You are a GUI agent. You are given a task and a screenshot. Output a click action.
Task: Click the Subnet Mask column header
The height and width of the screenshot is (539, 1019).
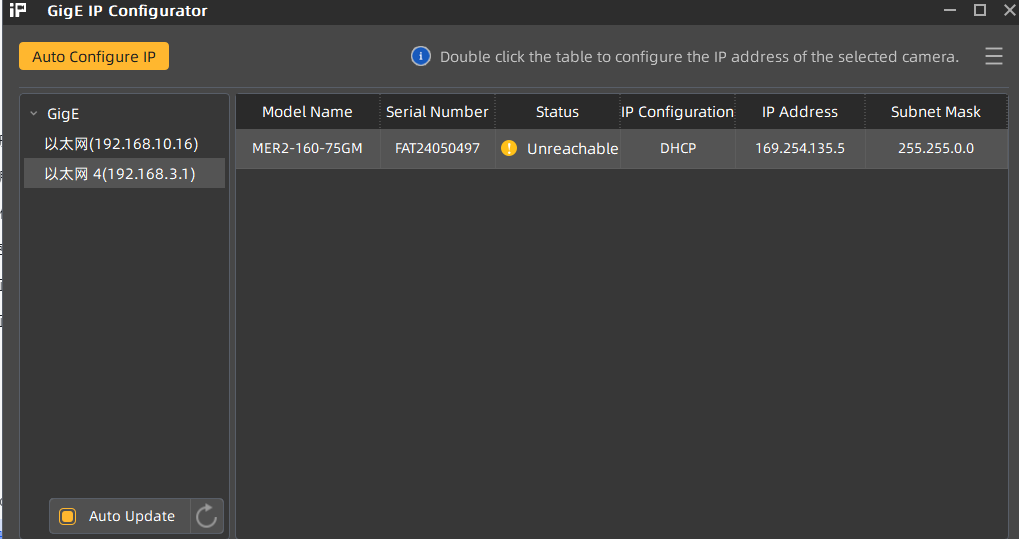coord(936,112)
